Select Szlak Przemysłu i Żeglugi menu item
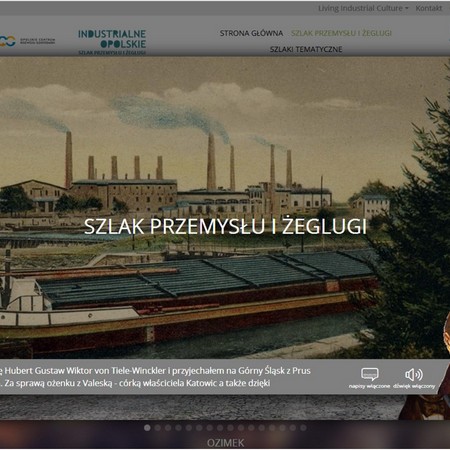The image size is (450, 450). coord(341,33)
